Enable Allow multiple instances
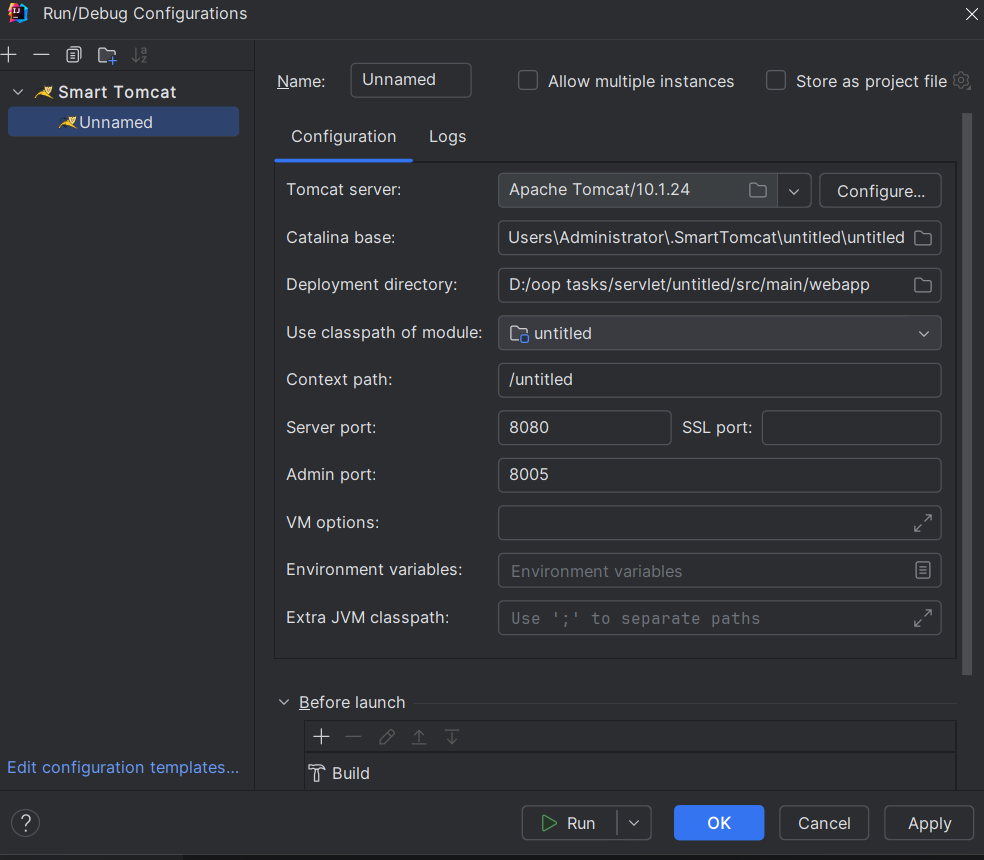 (x=528, y=80)
